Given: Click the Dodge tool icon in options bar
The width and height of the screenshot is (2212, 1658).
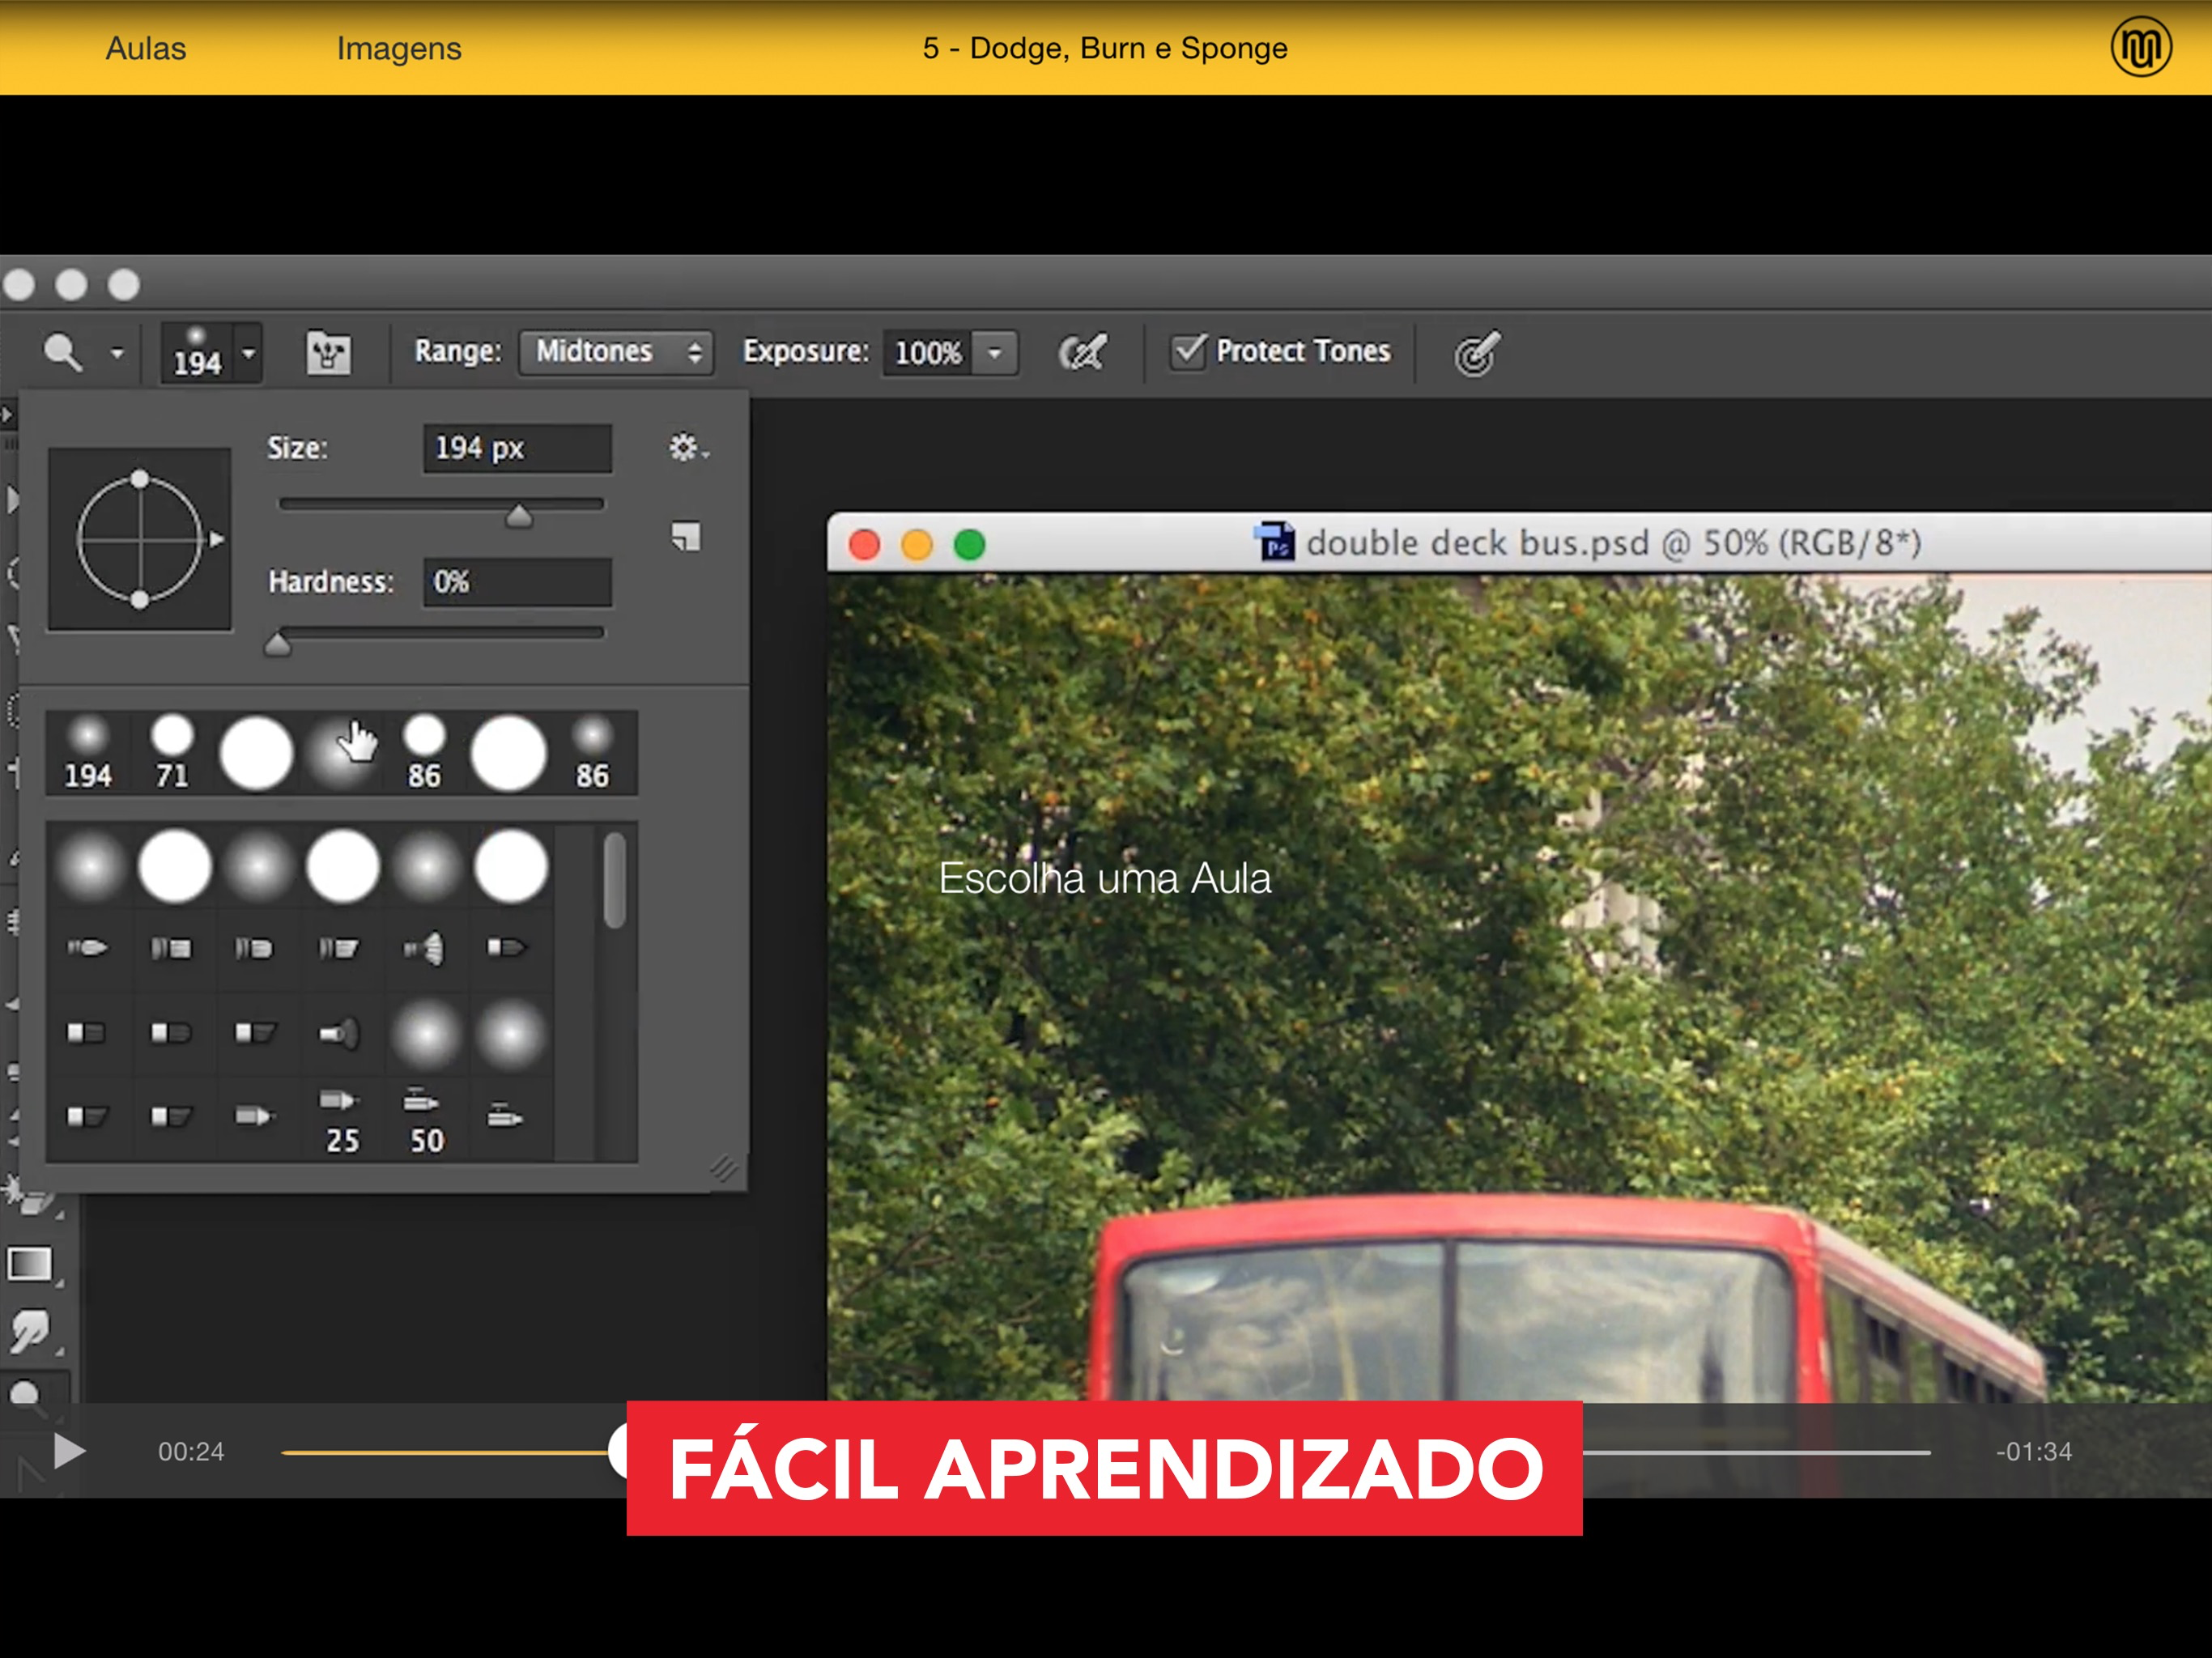Looking at the screenshot, I should click(x=63, y=352).
